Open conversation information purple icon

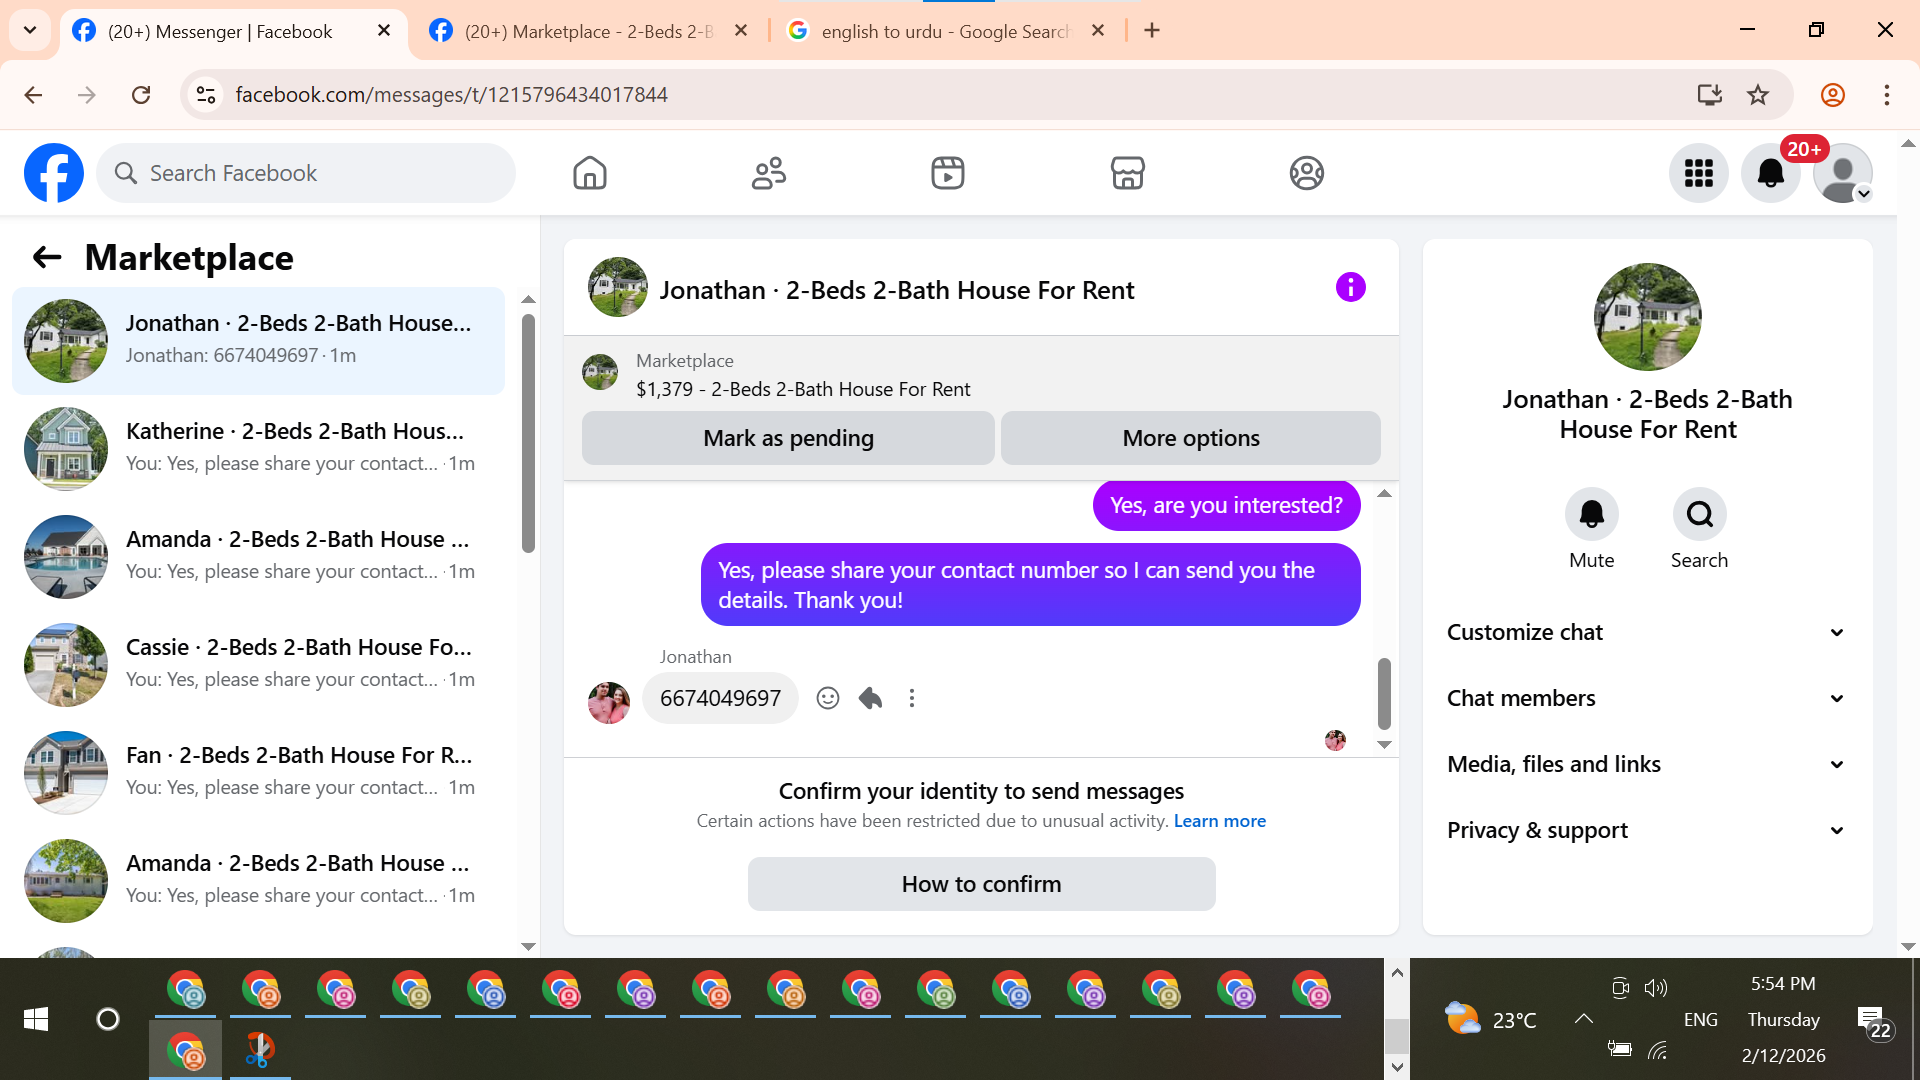click(1350, 288)
